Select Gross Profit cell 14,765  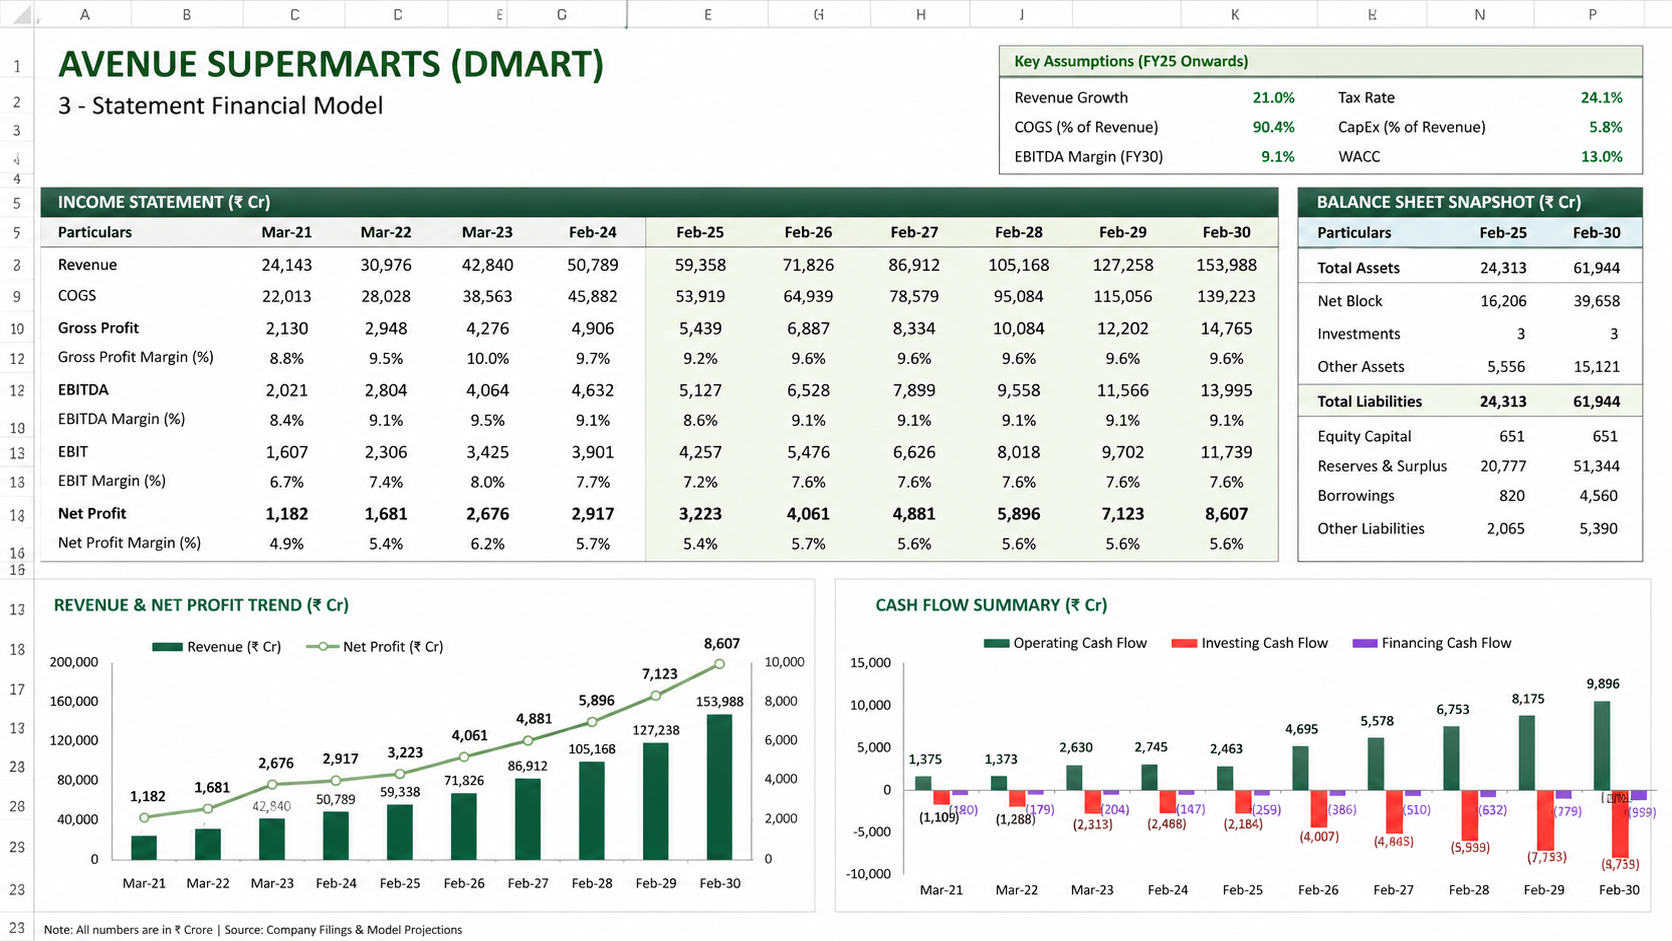(x=1226, y=328)
